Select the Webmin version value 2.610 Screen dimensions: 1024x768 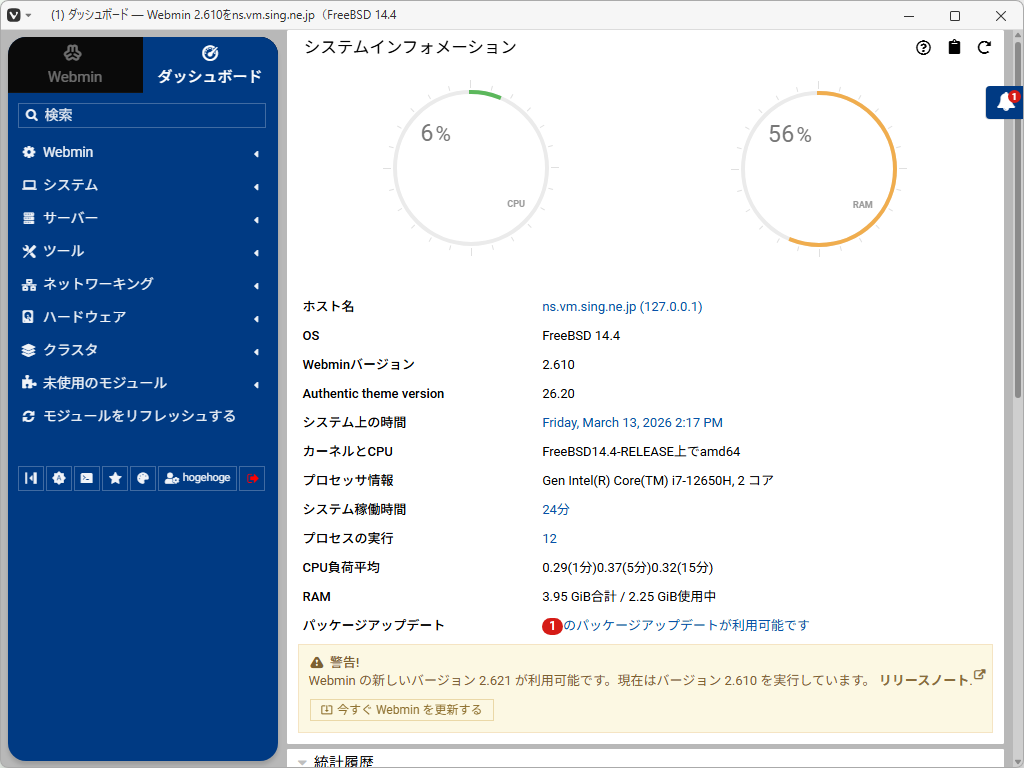(x=558, y=364)
